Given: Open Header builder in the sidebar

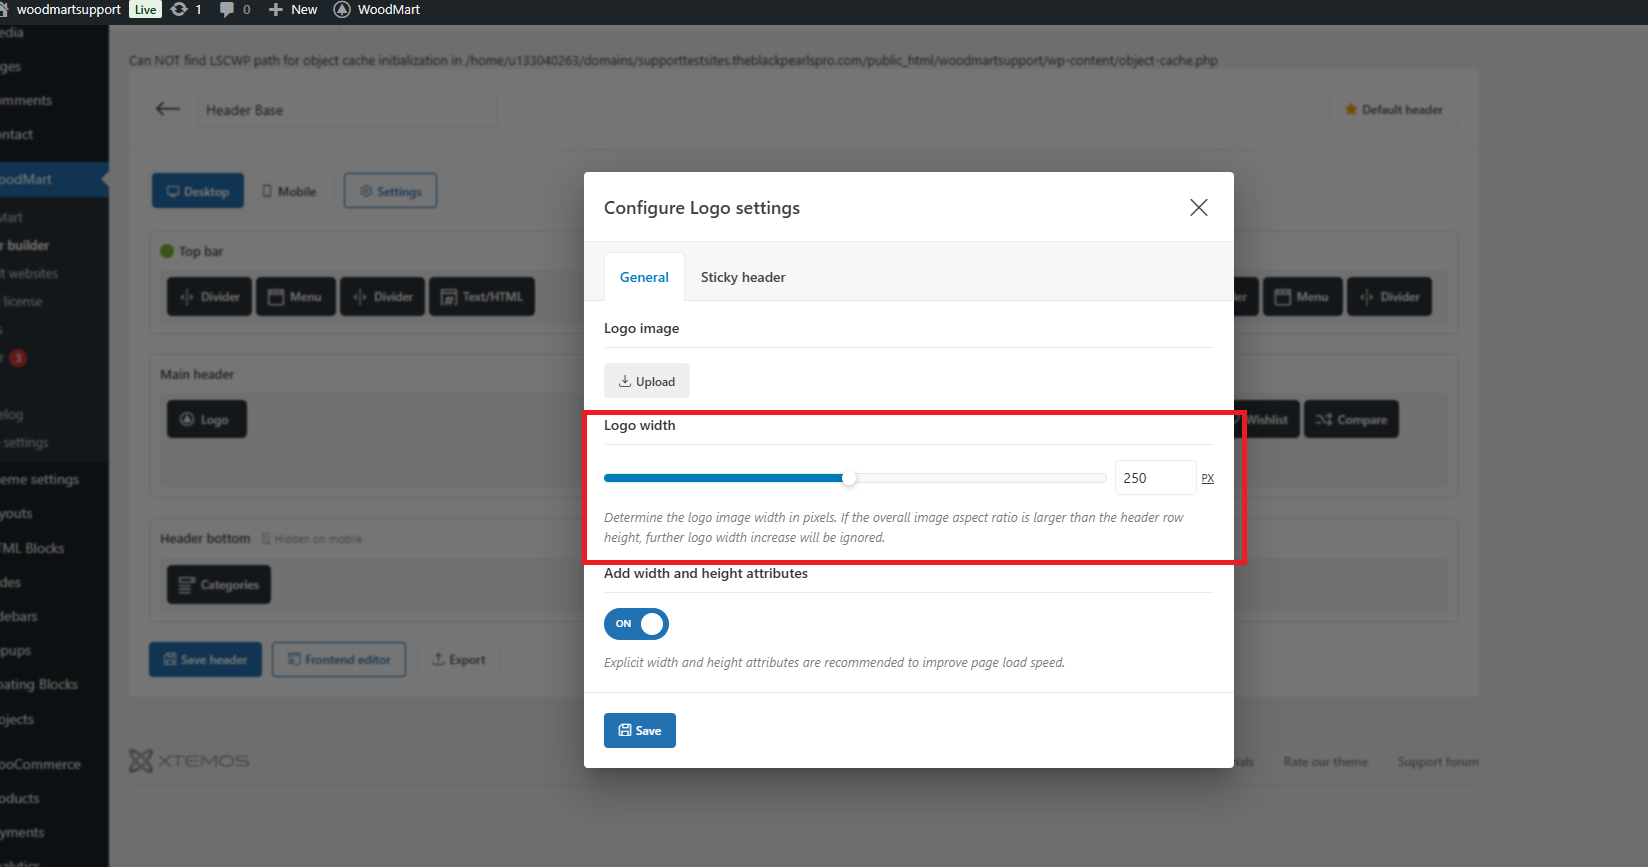Looking at the screenshot, I should pos(26,245).
